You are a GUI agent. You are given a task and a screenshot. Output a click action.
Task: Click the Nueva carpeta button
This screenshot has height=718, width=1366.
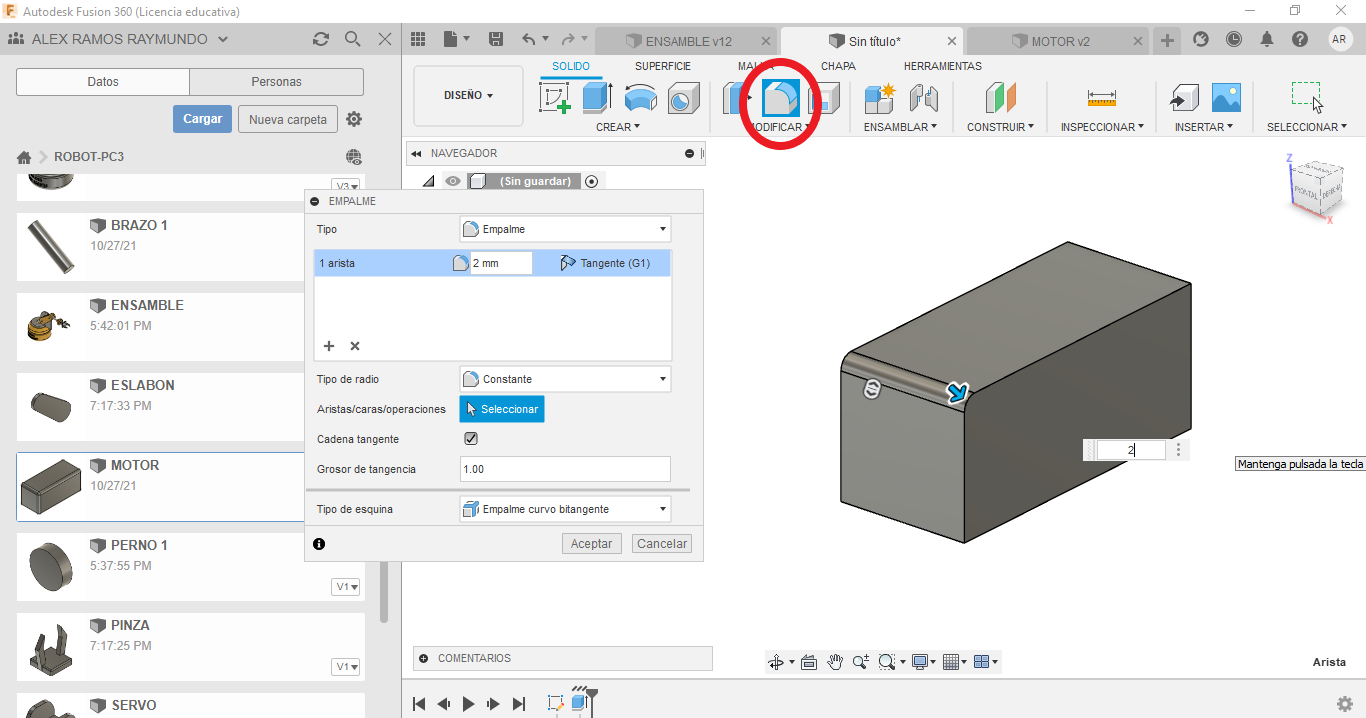(x=288, y=119)
